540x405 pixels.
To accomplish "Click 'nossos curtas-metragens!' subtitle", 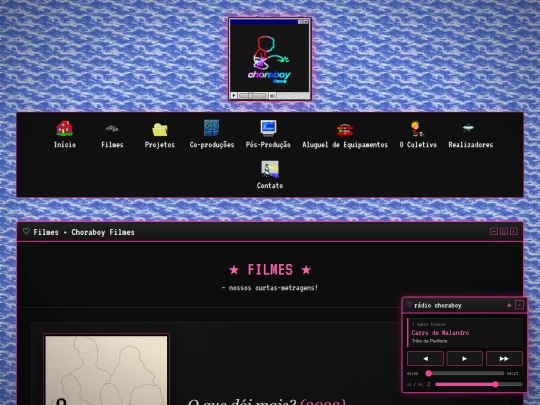I will pos(273,288).
